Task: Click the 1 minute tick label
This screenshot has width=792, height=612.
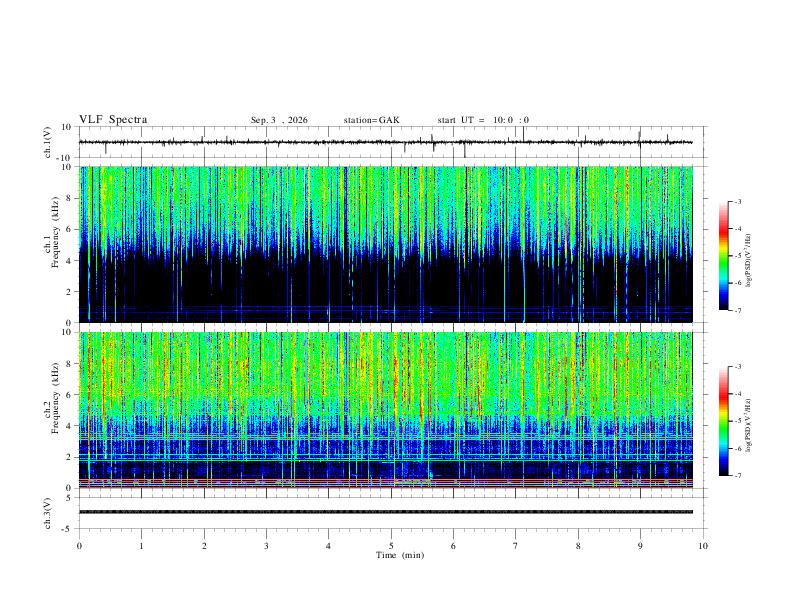Action: (141, 546)
